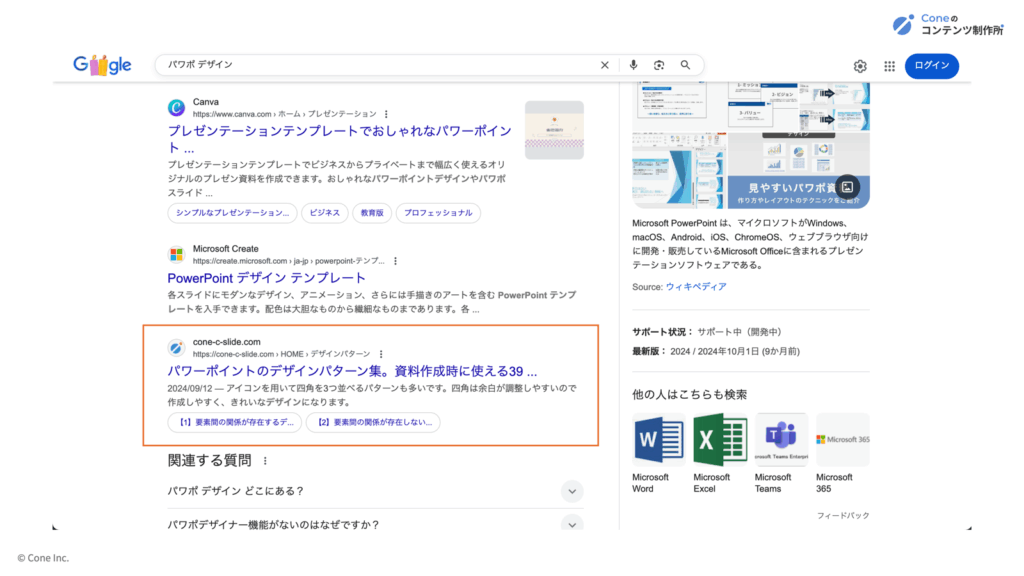This screenshot has height=576, width=1024.
Task: Click the Canva result URL breadcrumb
Action: tap(285, 114)
